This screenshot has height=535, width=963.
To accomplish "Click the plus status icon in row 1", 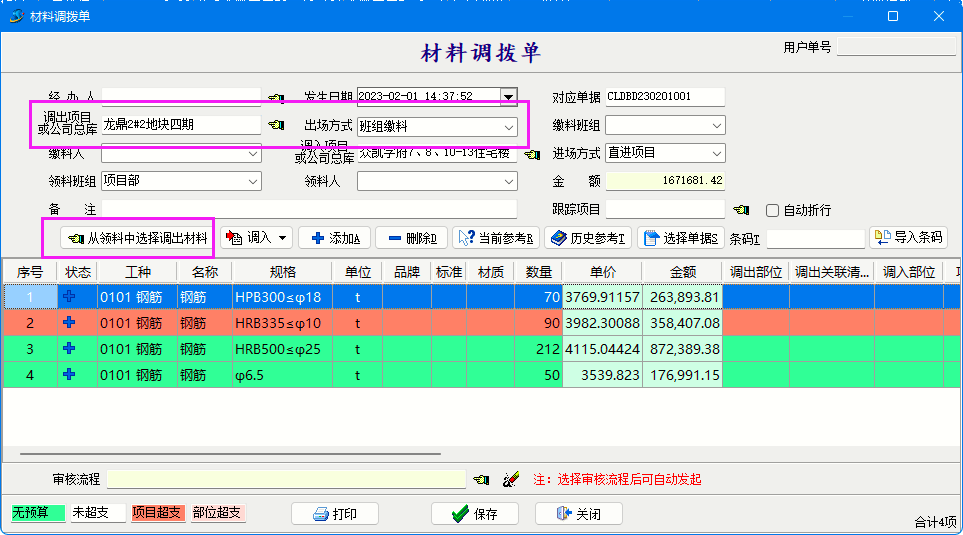I will click(69, 297).
